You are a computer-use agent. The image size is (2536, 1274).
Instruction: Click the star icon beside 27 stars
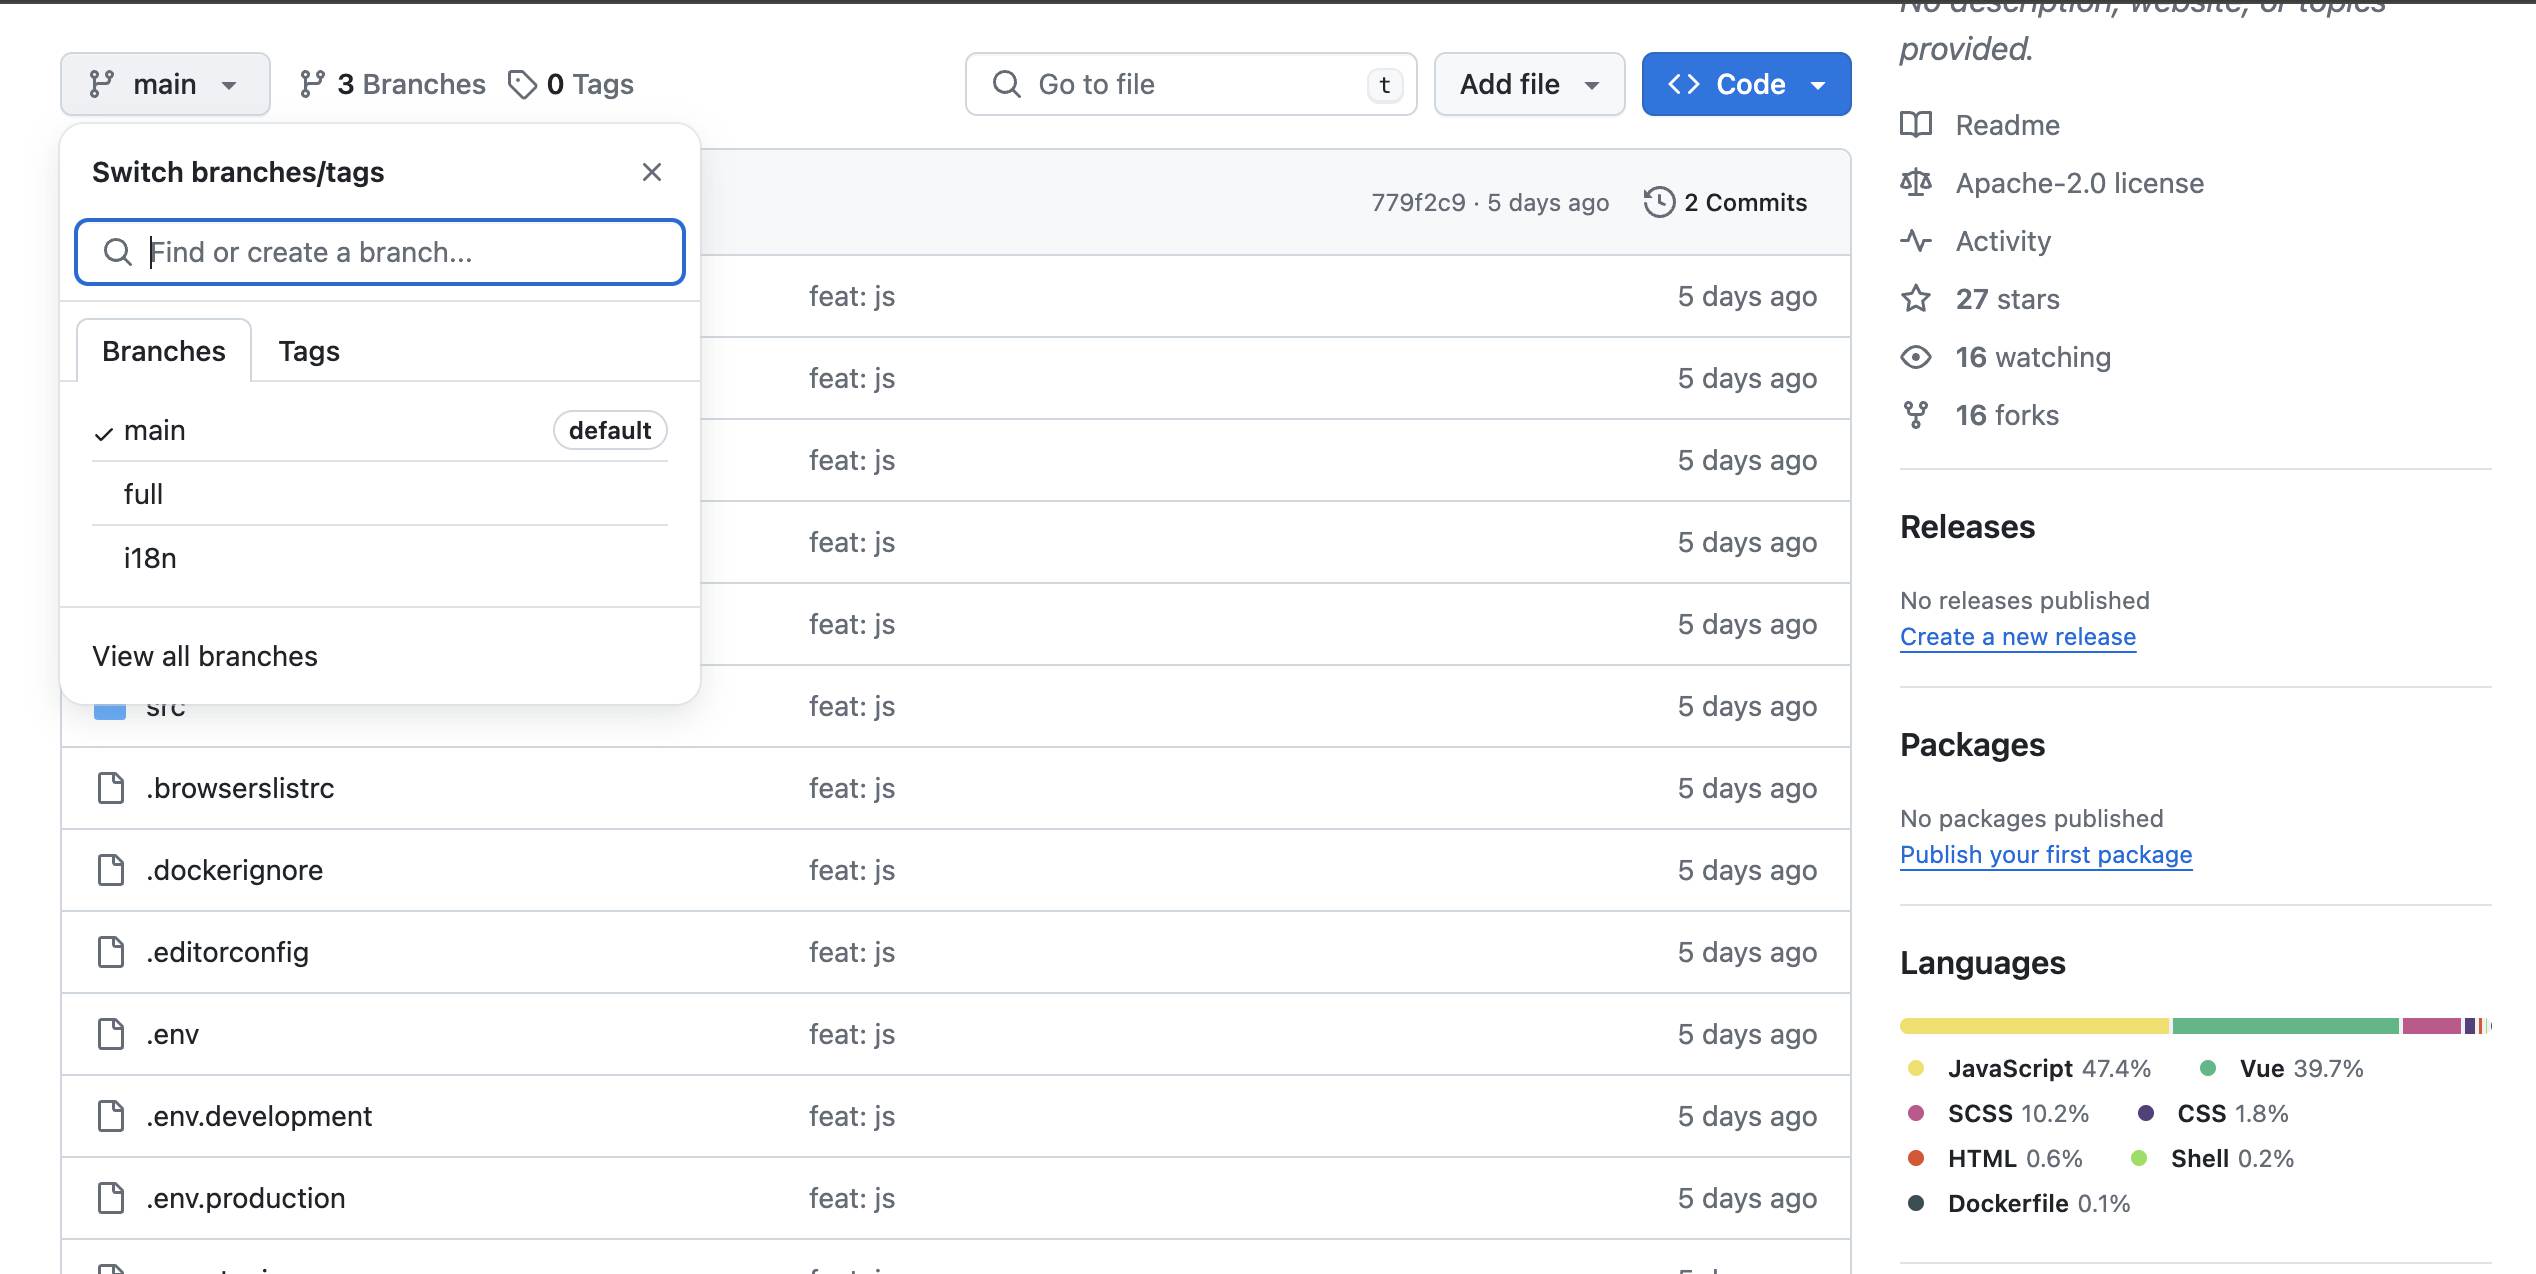tap(1916, 299)
